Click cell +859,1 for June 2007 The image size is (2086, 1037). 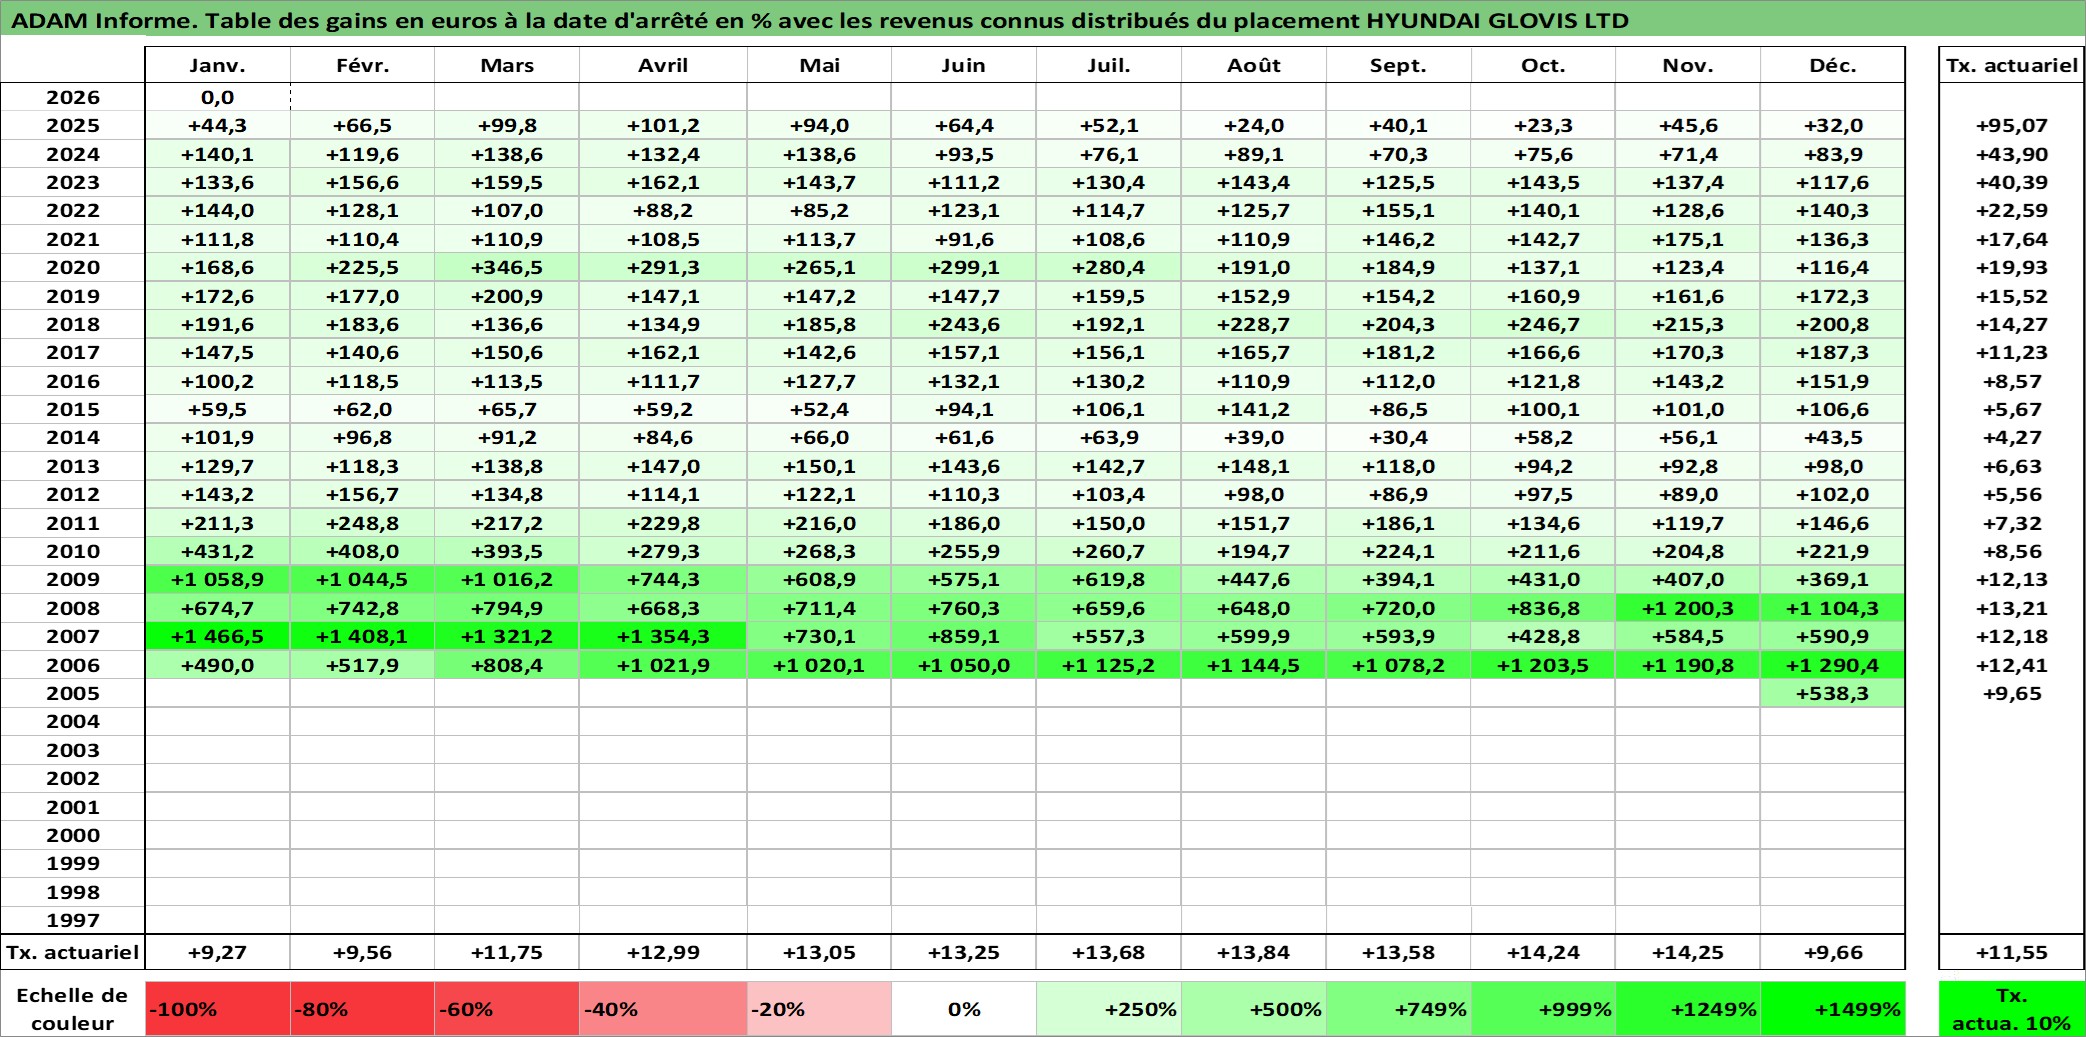(964, 636)
